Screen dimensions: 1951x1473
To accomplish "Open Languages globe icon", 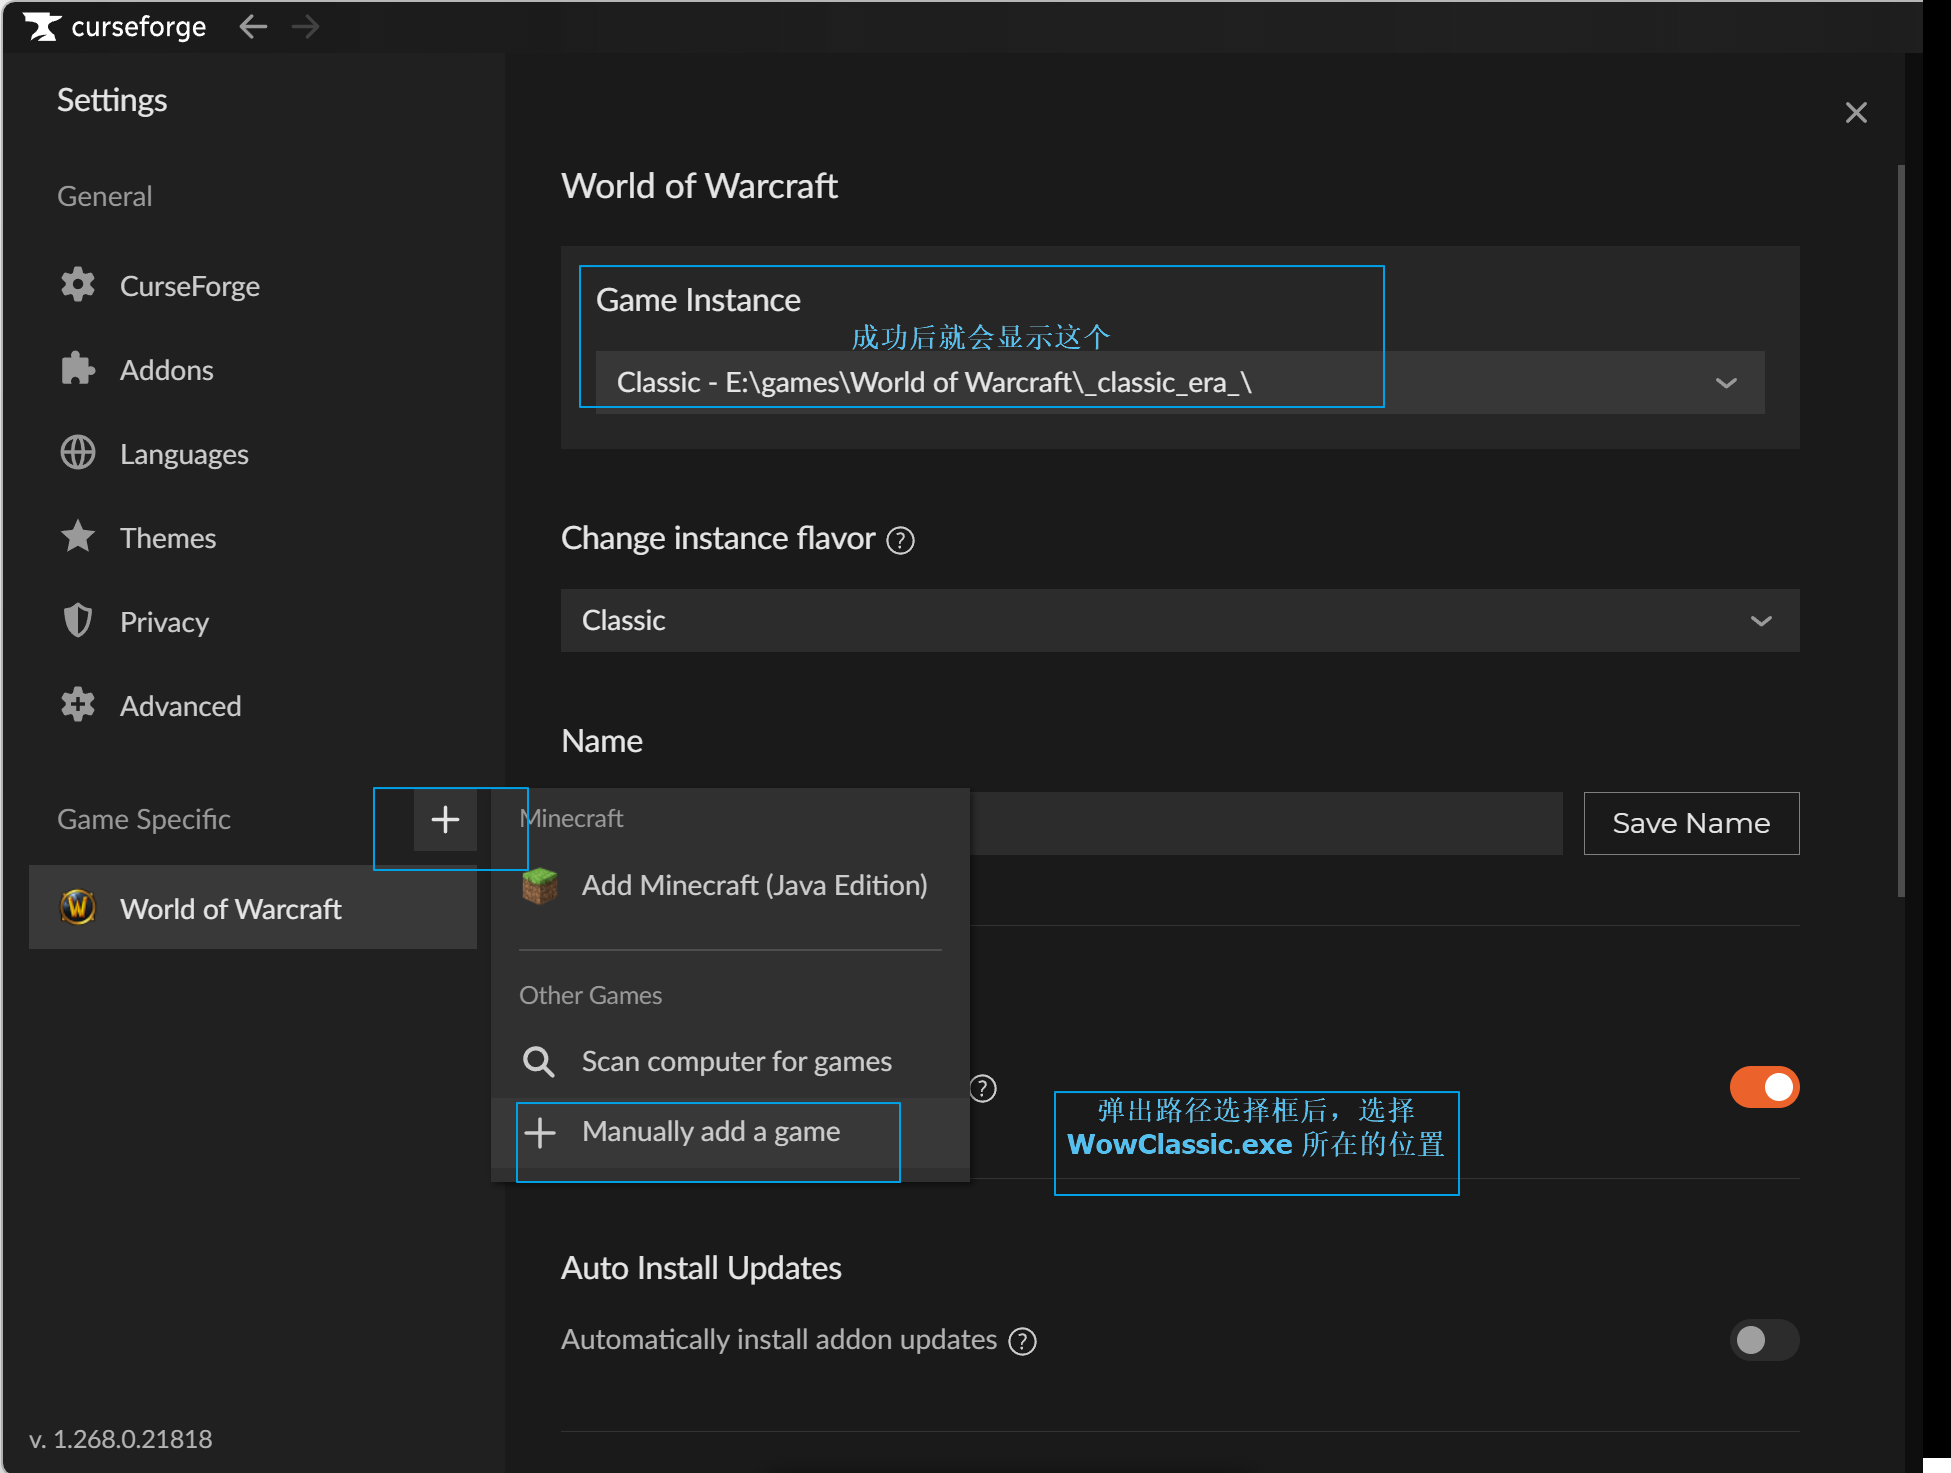I will pos(78,453).
